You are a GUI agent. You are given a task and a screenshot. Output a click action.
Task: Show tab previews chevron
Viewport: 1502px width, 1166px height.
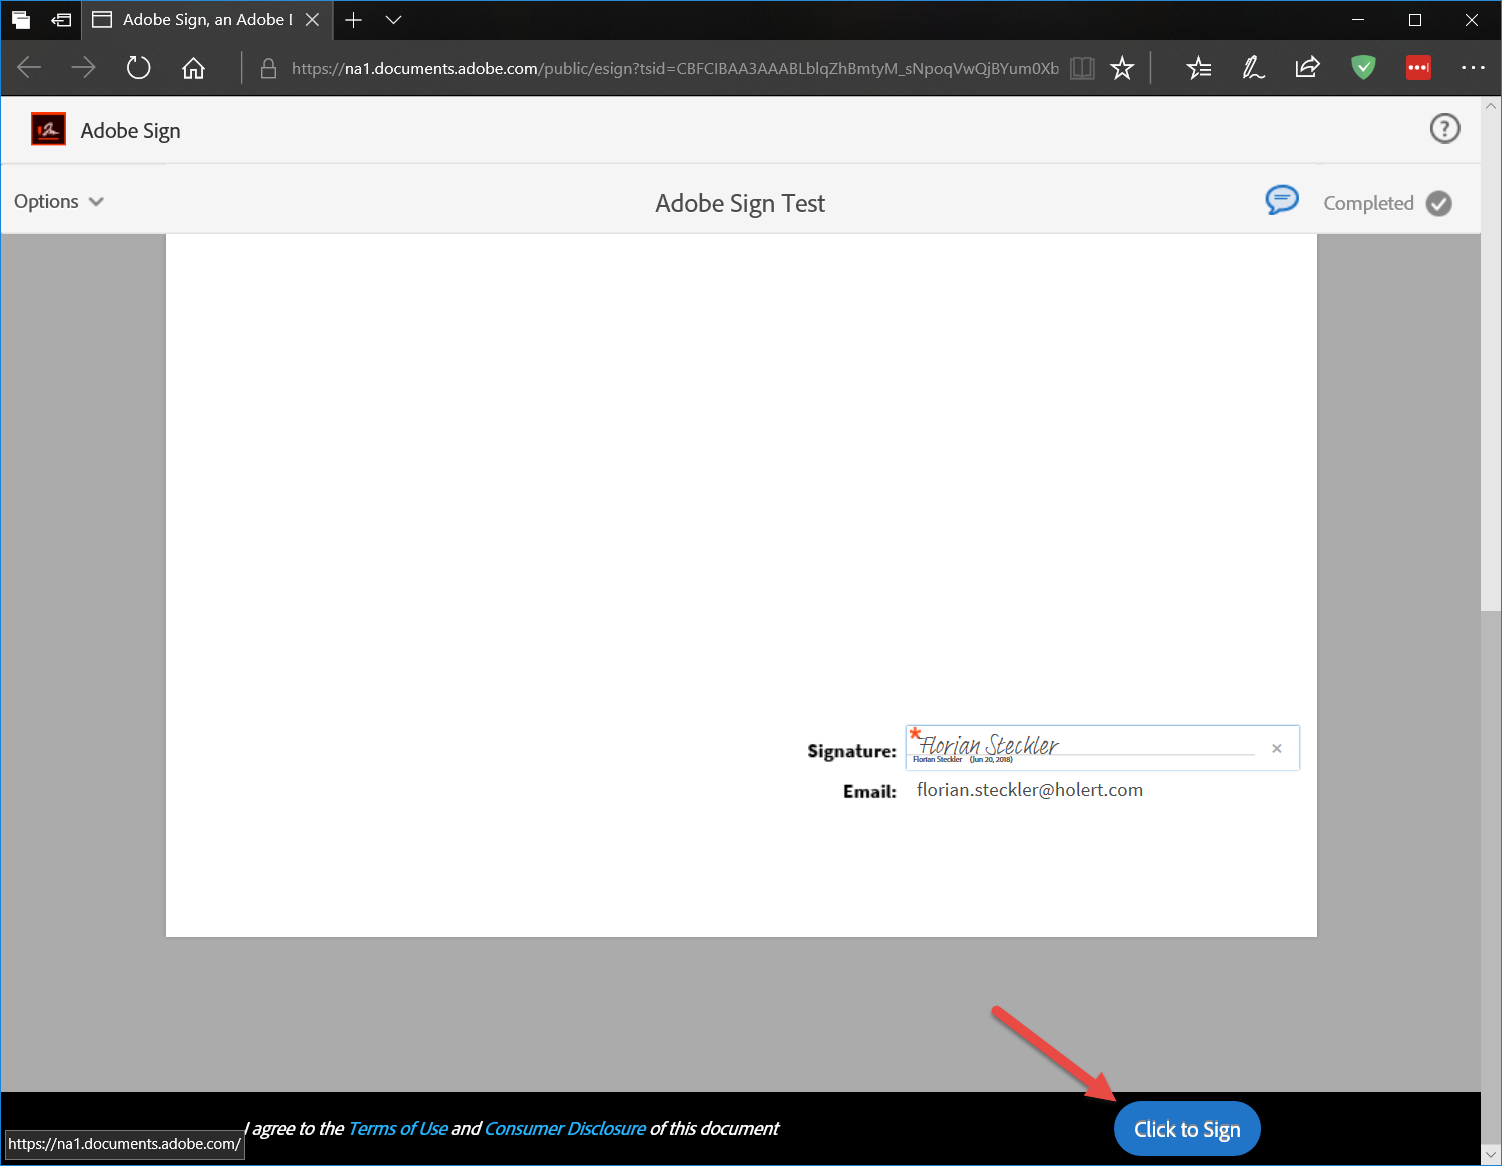tap(393, 20)
